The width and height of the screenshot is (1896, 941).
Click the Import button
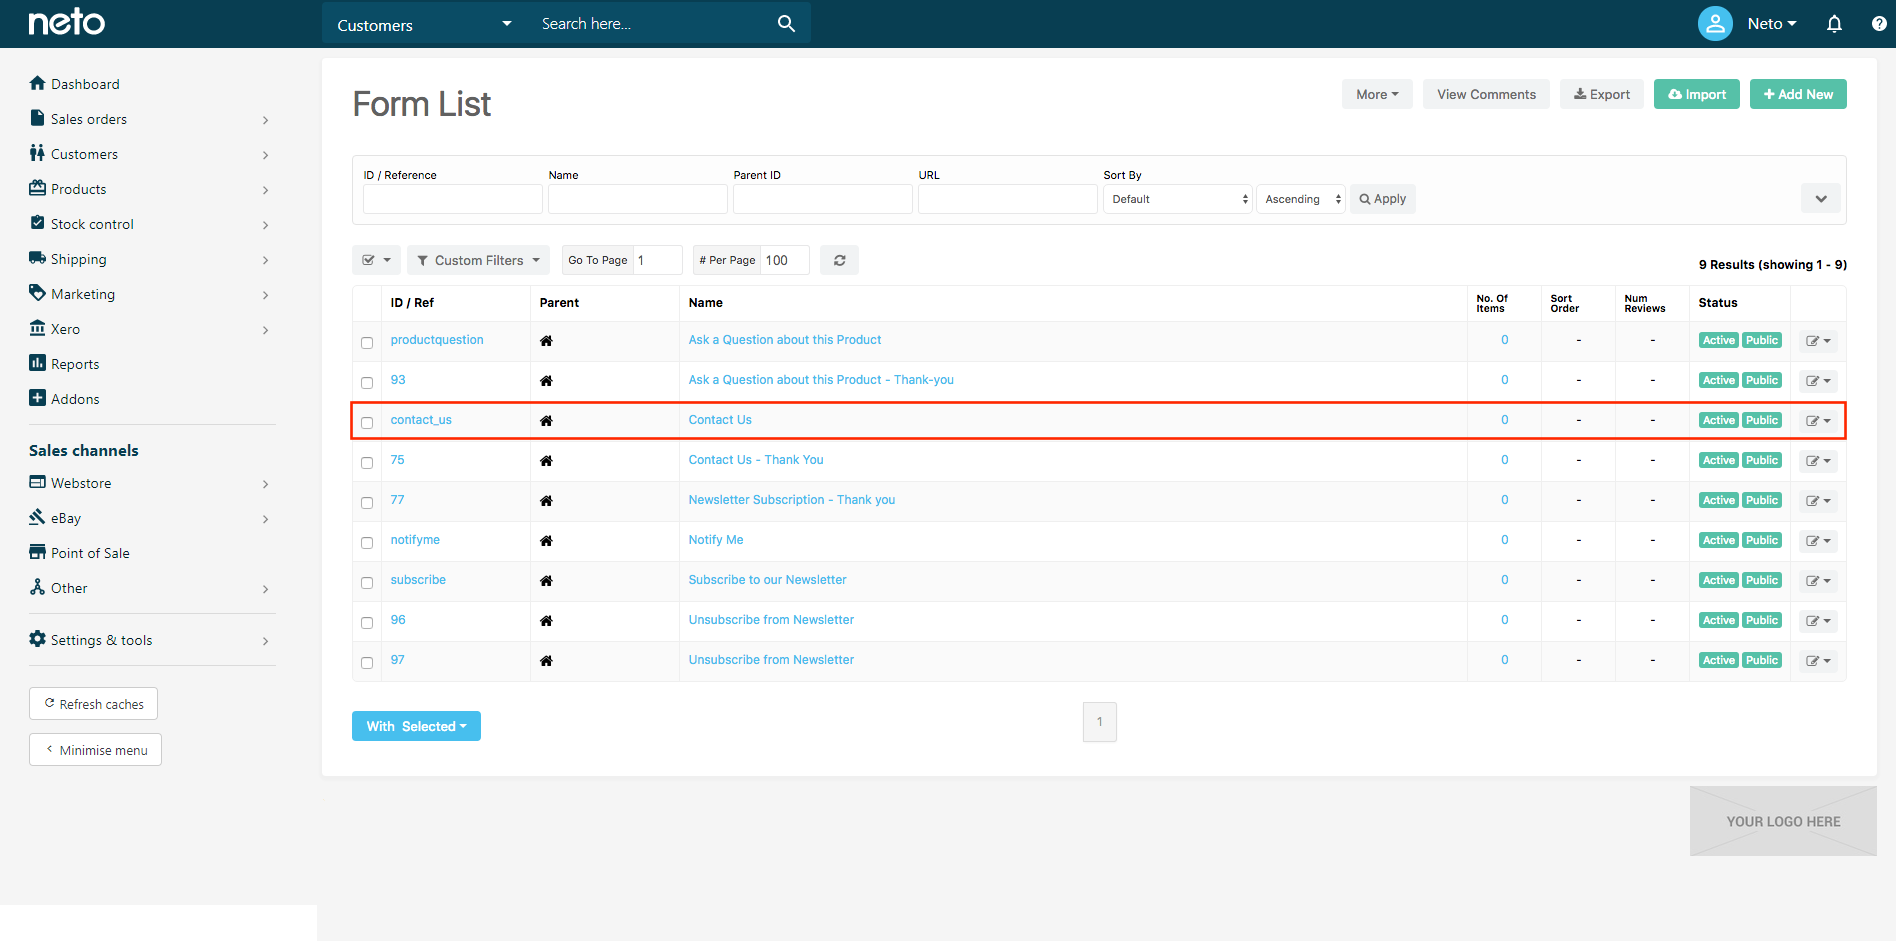coord(1697,94)
